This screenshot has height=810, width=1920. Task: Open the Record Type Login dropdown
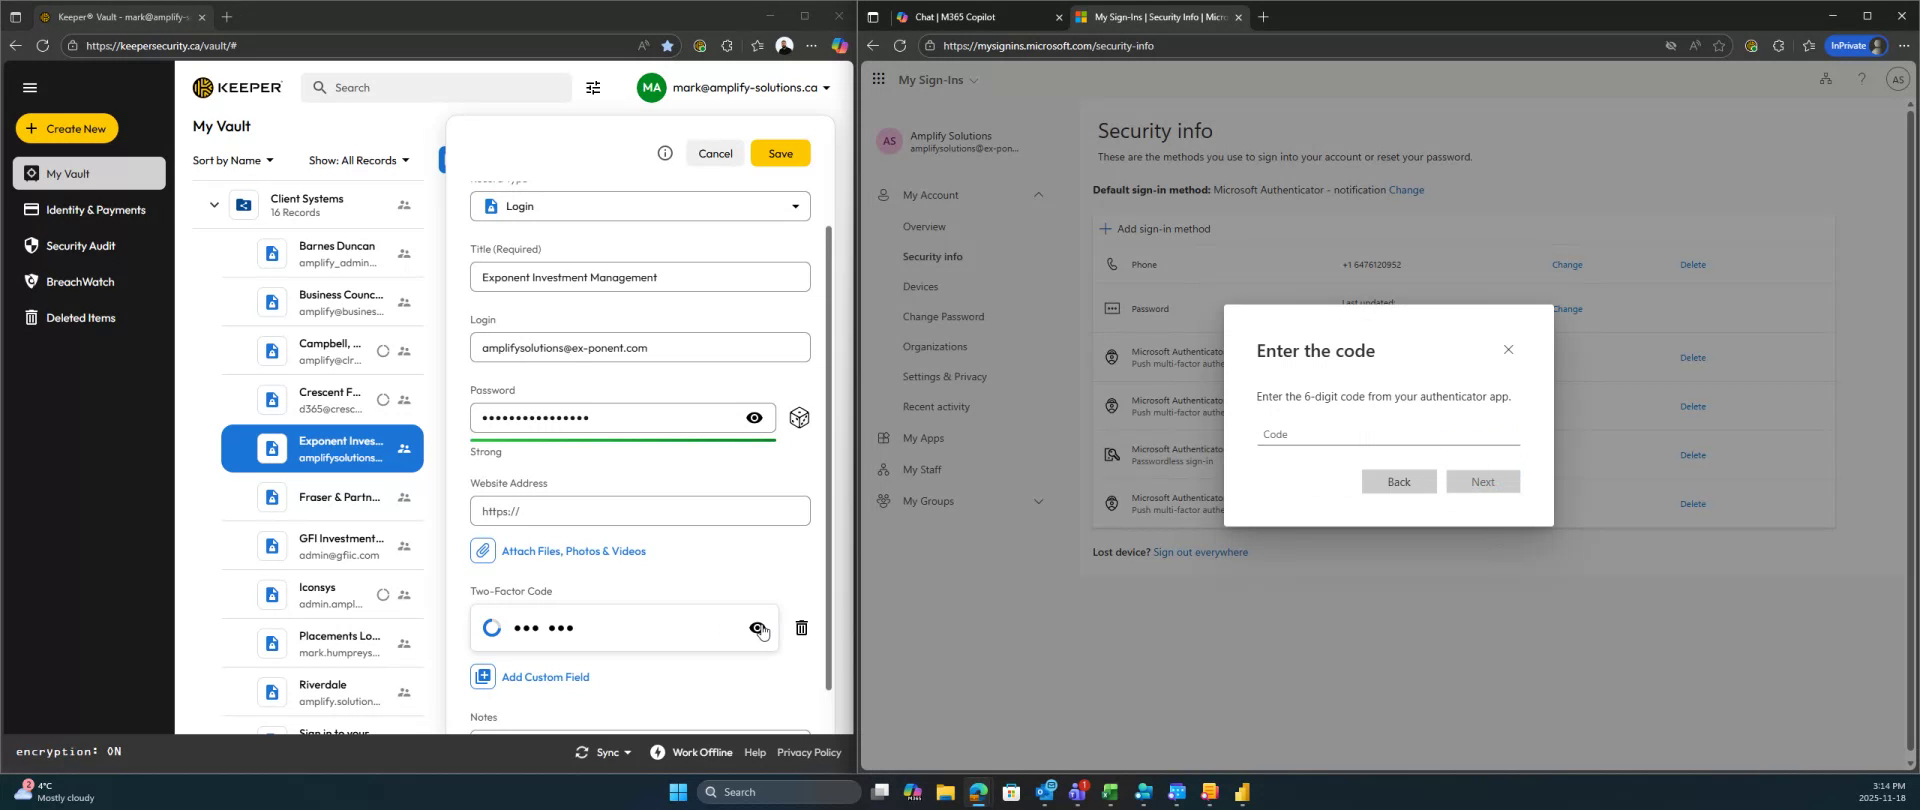click(x=640, y=206)
